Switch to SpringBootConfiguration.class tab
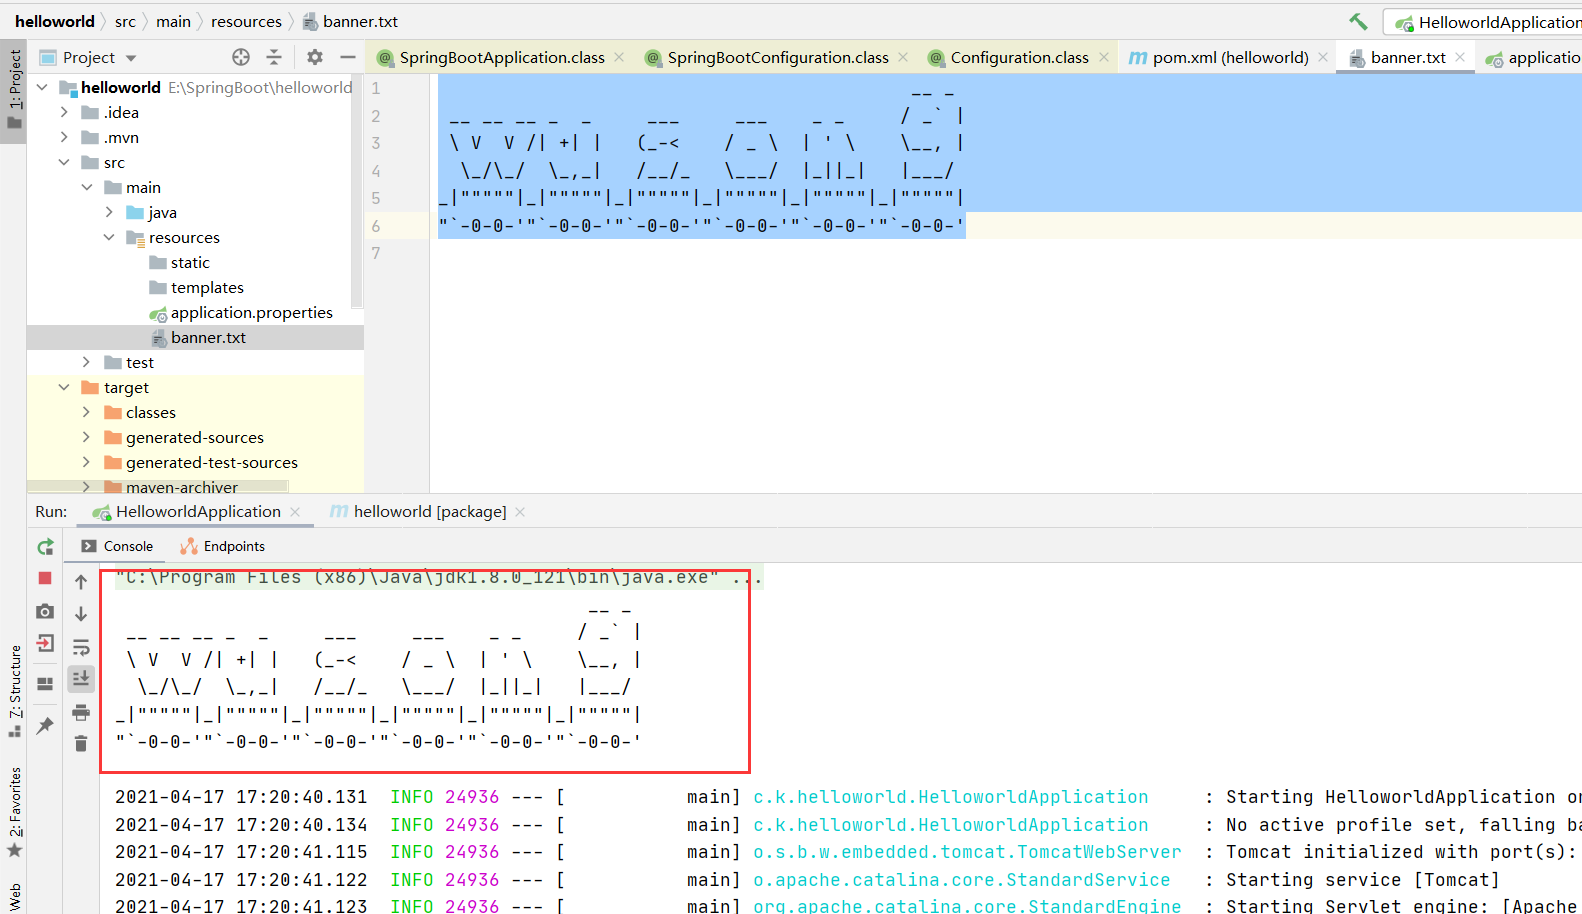The image size is (1582, 914). pyautogui.click(x=777, y=57)
